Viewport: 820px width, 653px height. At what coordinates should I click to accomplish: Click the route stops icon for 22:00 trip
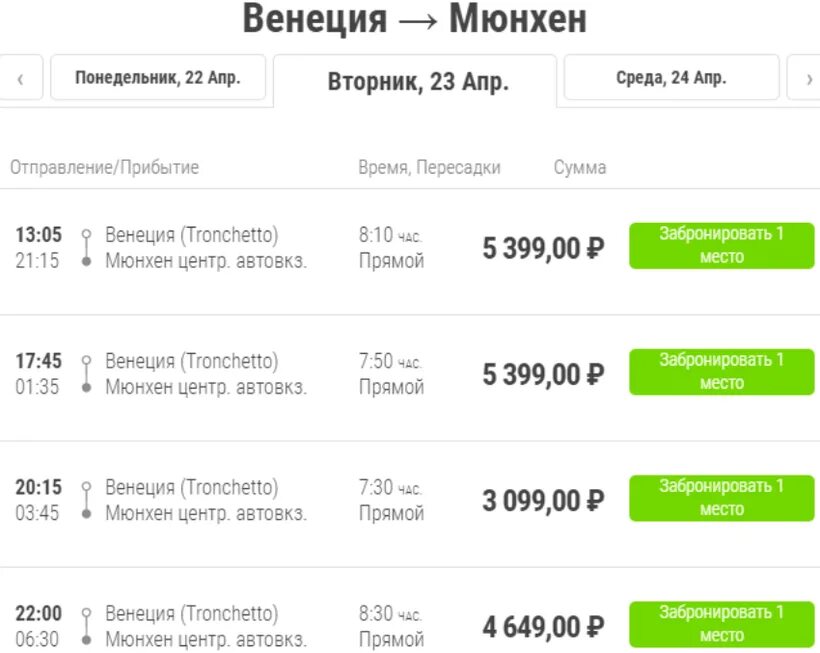coord(86,626)
